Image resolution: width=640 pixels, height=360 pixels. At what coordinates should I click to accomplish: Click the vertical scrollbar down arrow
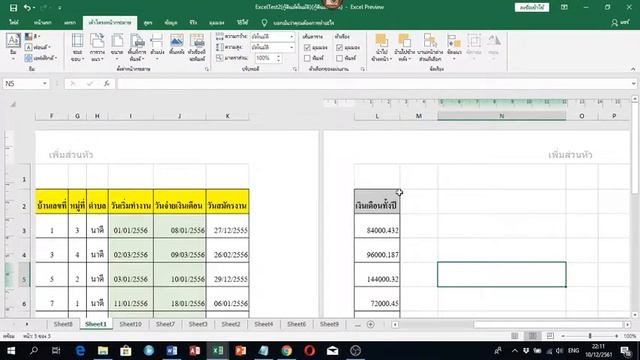(x=635, y=315)
